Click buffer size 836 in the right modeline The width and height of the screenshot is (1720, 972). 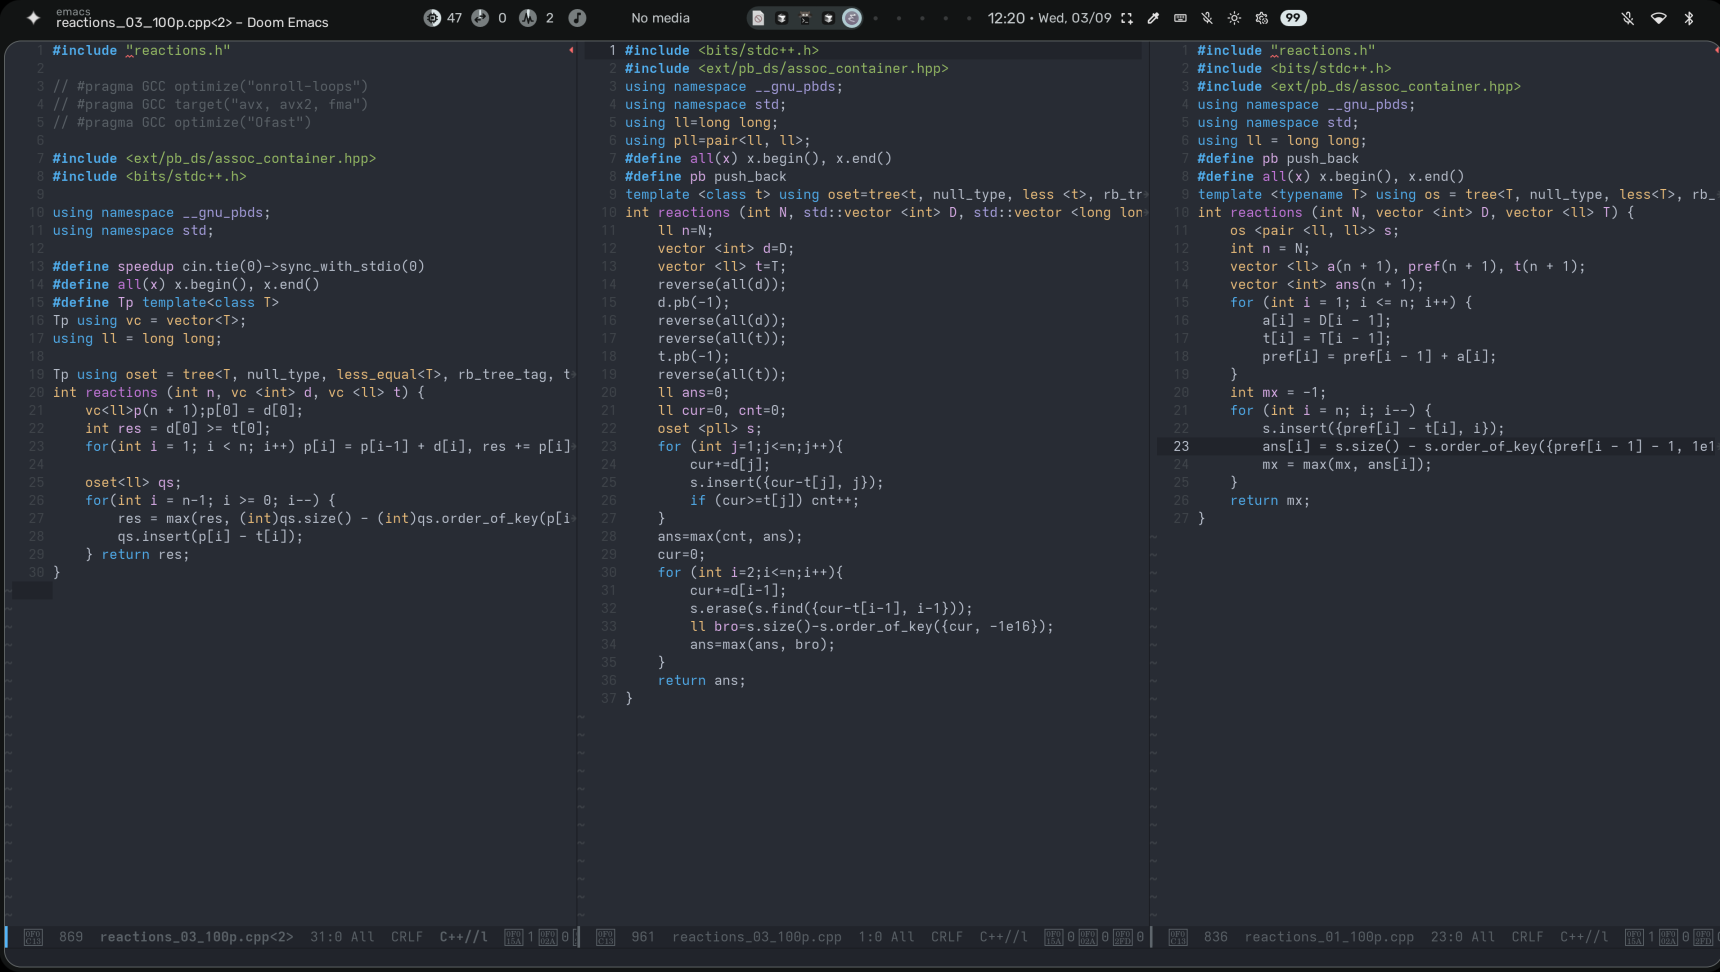point(1216,937)
